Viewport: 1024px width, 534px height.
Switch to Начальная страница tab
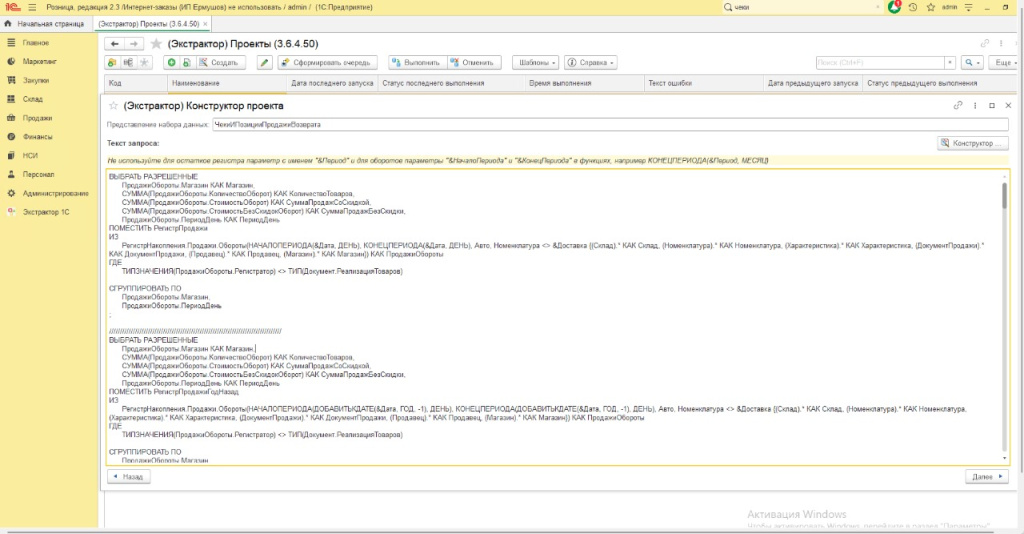pos(46,23)
